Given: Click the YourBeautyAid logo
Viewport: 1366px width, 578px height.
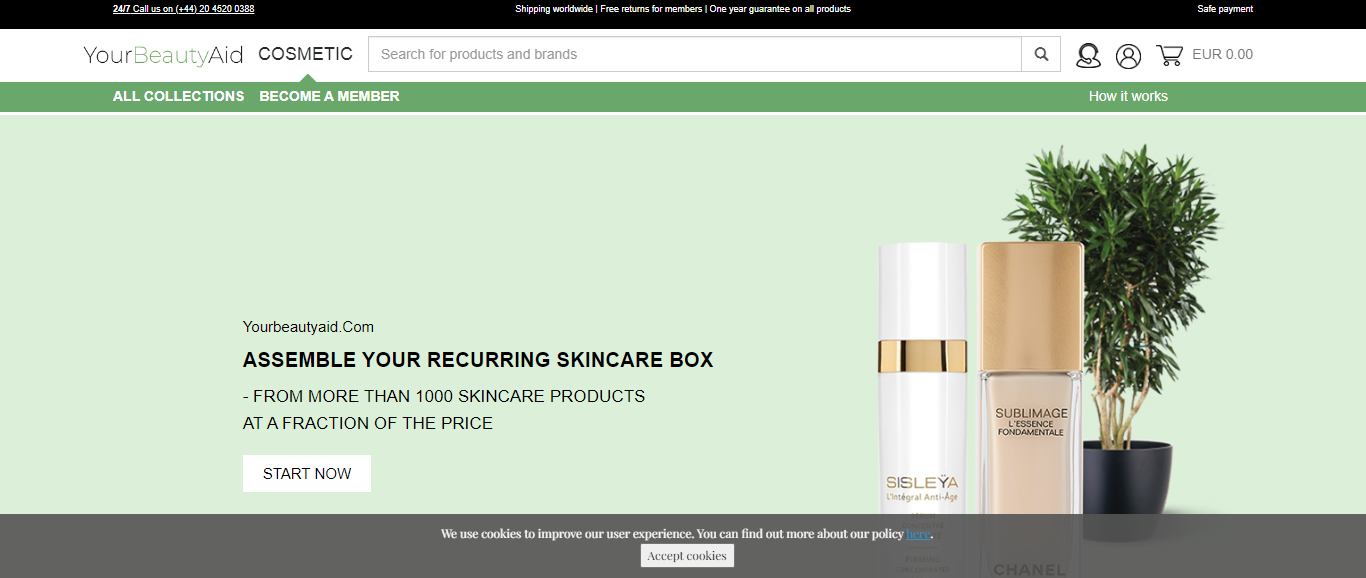Looking at the screenshot, I should (x=163, y=55).
